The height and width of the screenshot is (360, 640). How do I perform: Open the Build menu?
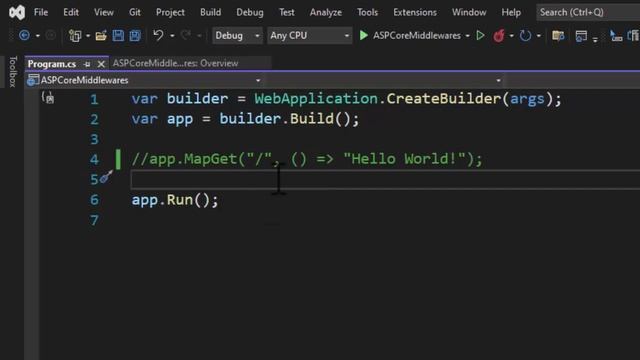coord(211,13)
